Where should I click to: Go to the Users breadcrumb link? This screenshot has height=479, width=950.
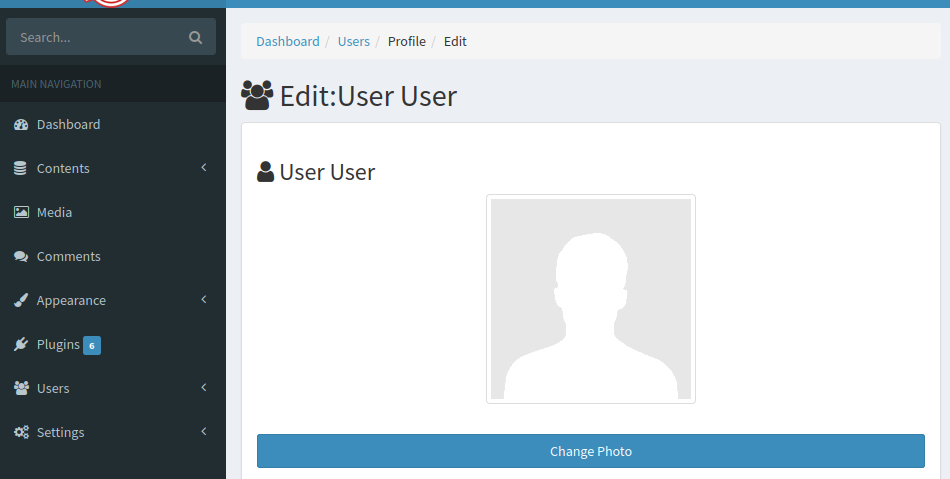tap(354, 41)
